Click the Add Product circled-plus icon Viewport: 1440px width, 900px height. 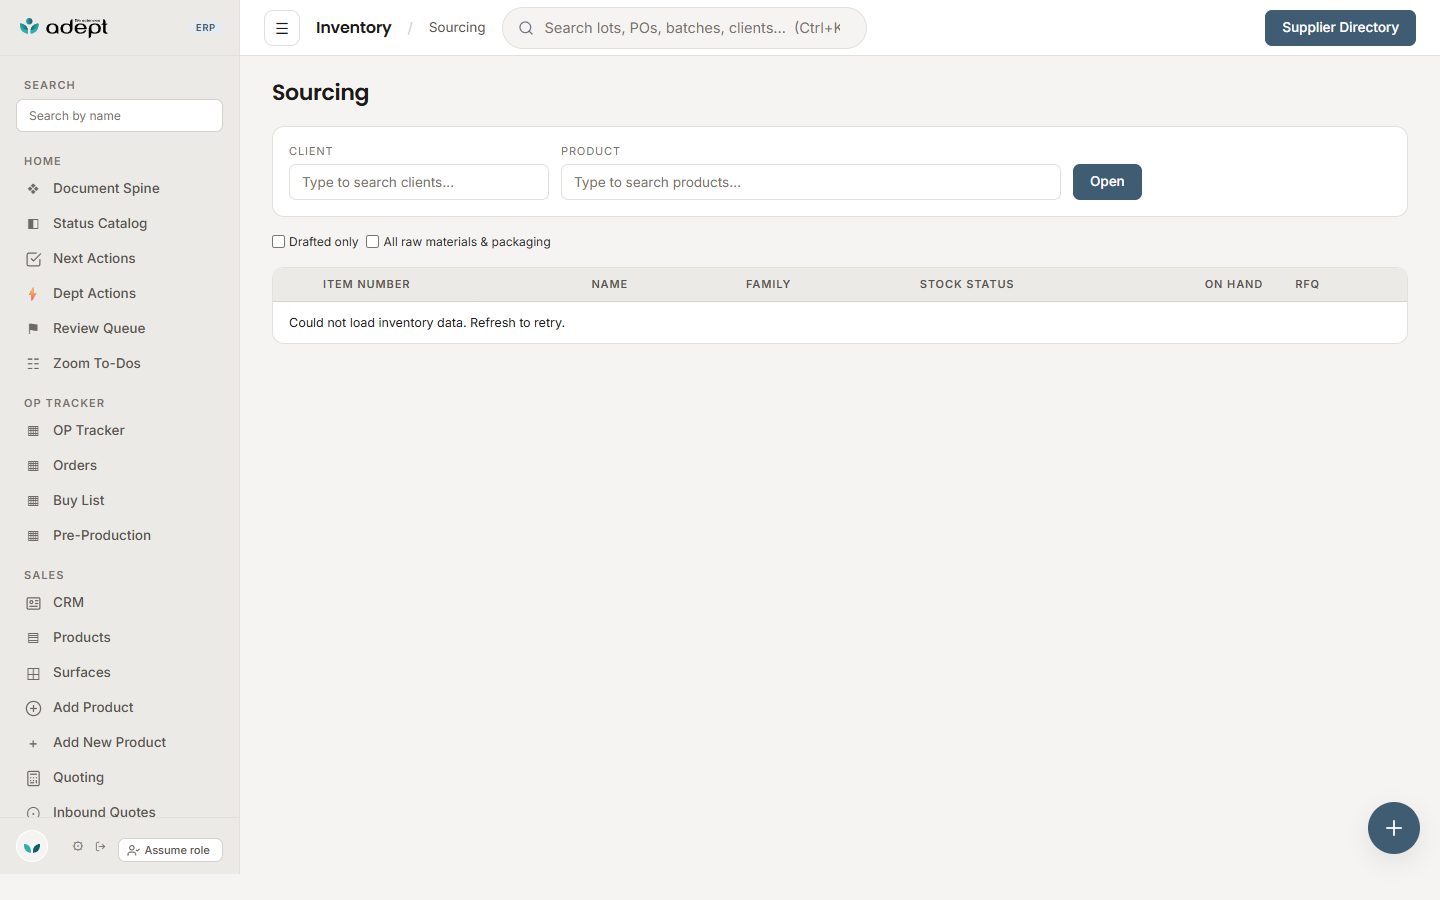point(33,708)
